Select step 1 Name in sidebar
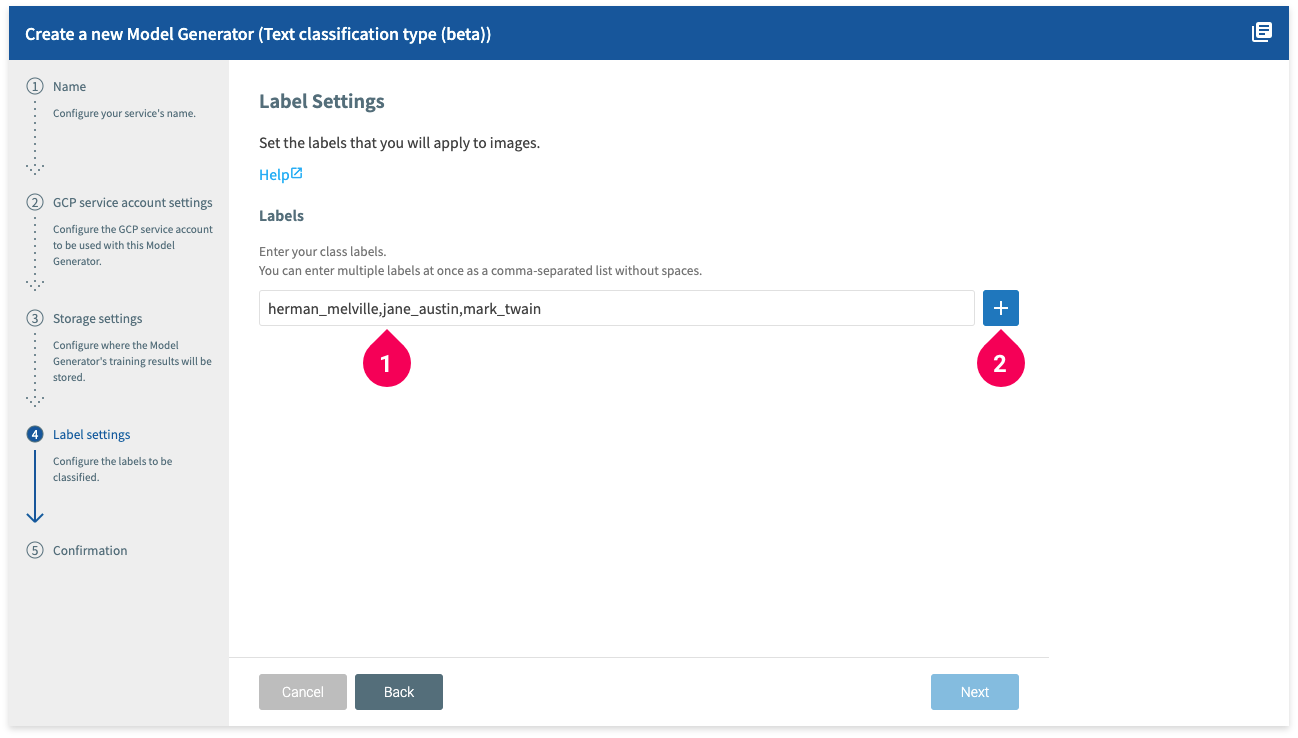 click(70, 87)
